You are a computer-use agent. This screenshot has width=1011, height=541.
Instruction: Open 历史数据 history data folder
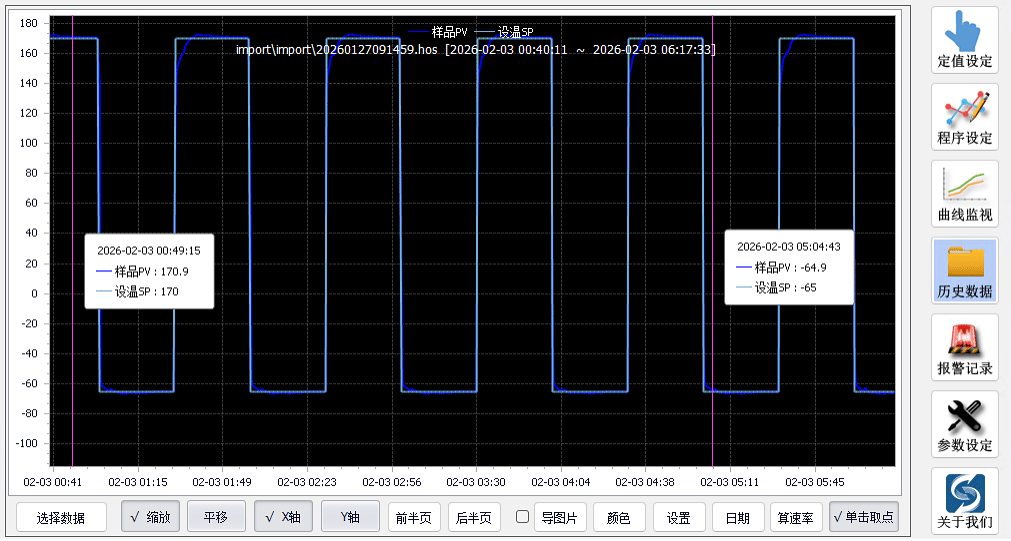click(965, 270)
